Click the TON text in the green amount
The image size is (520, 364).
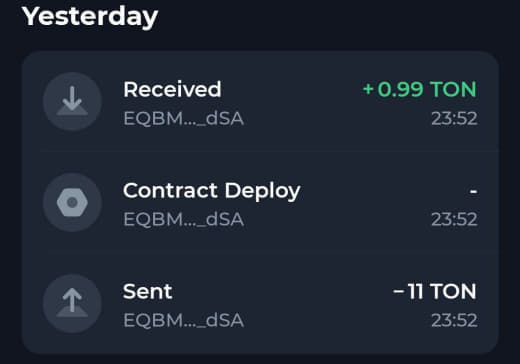[x=453, y=89]
